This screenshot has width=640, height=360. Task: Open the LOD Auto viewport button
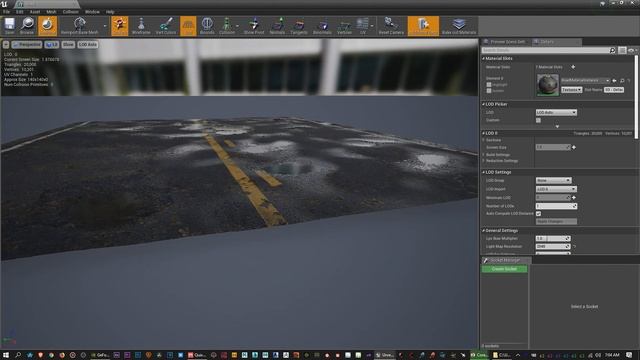(x=88, y=44)
